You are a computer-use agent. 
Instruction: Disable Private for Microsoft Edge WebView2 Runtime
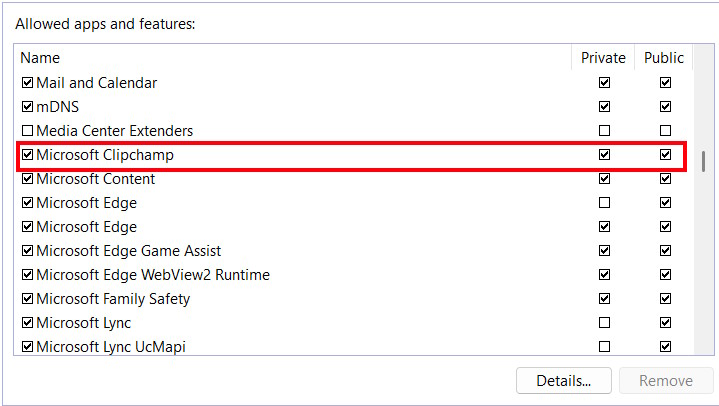604,275
